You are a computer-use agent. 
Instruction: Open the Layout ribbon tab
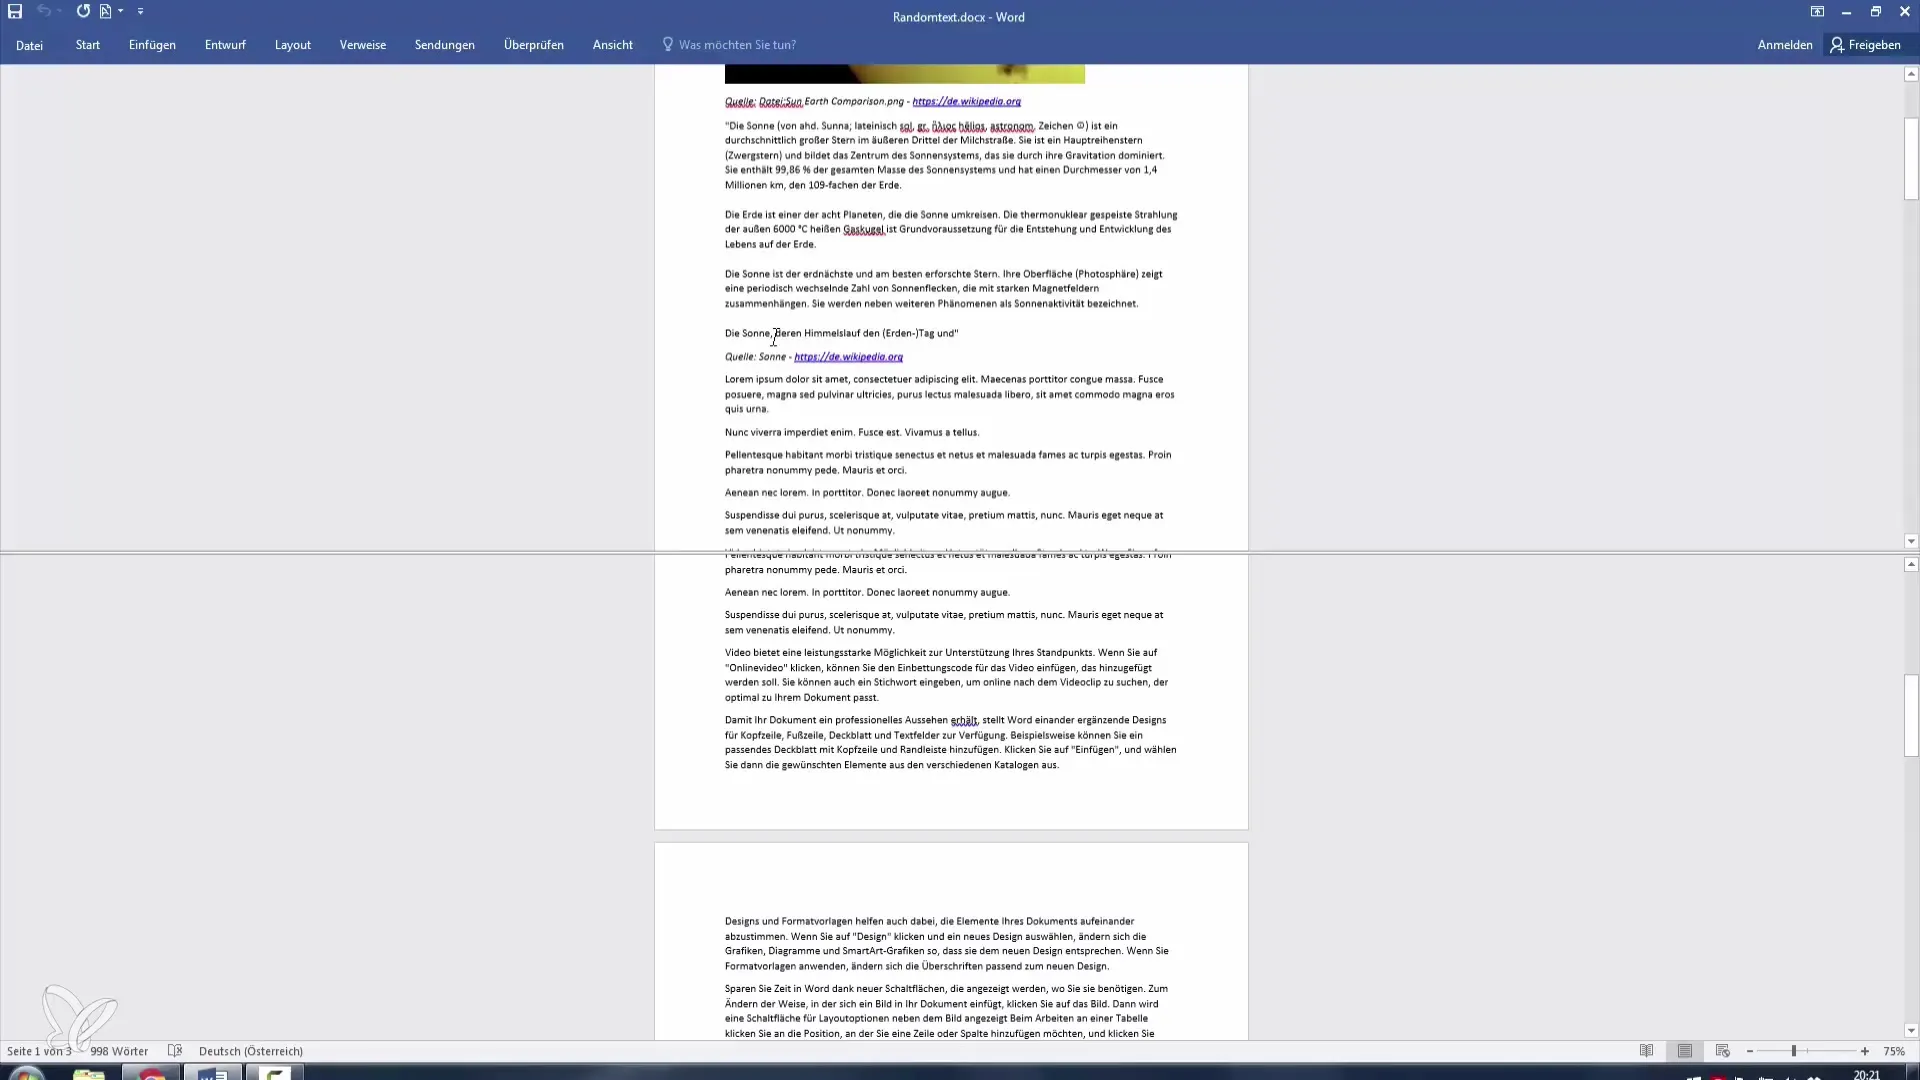click(x=293, y=45)
